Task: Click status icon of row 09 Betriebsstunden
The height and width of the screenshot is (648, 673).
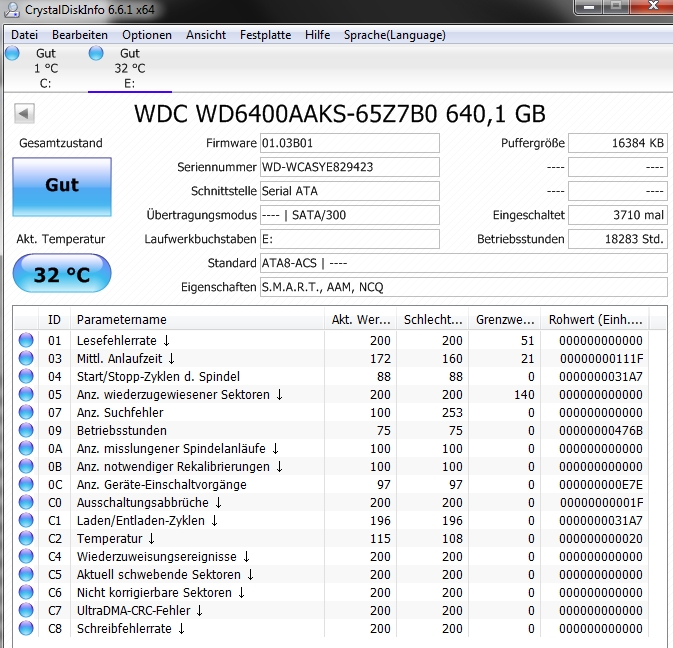Action: (26, 430)
